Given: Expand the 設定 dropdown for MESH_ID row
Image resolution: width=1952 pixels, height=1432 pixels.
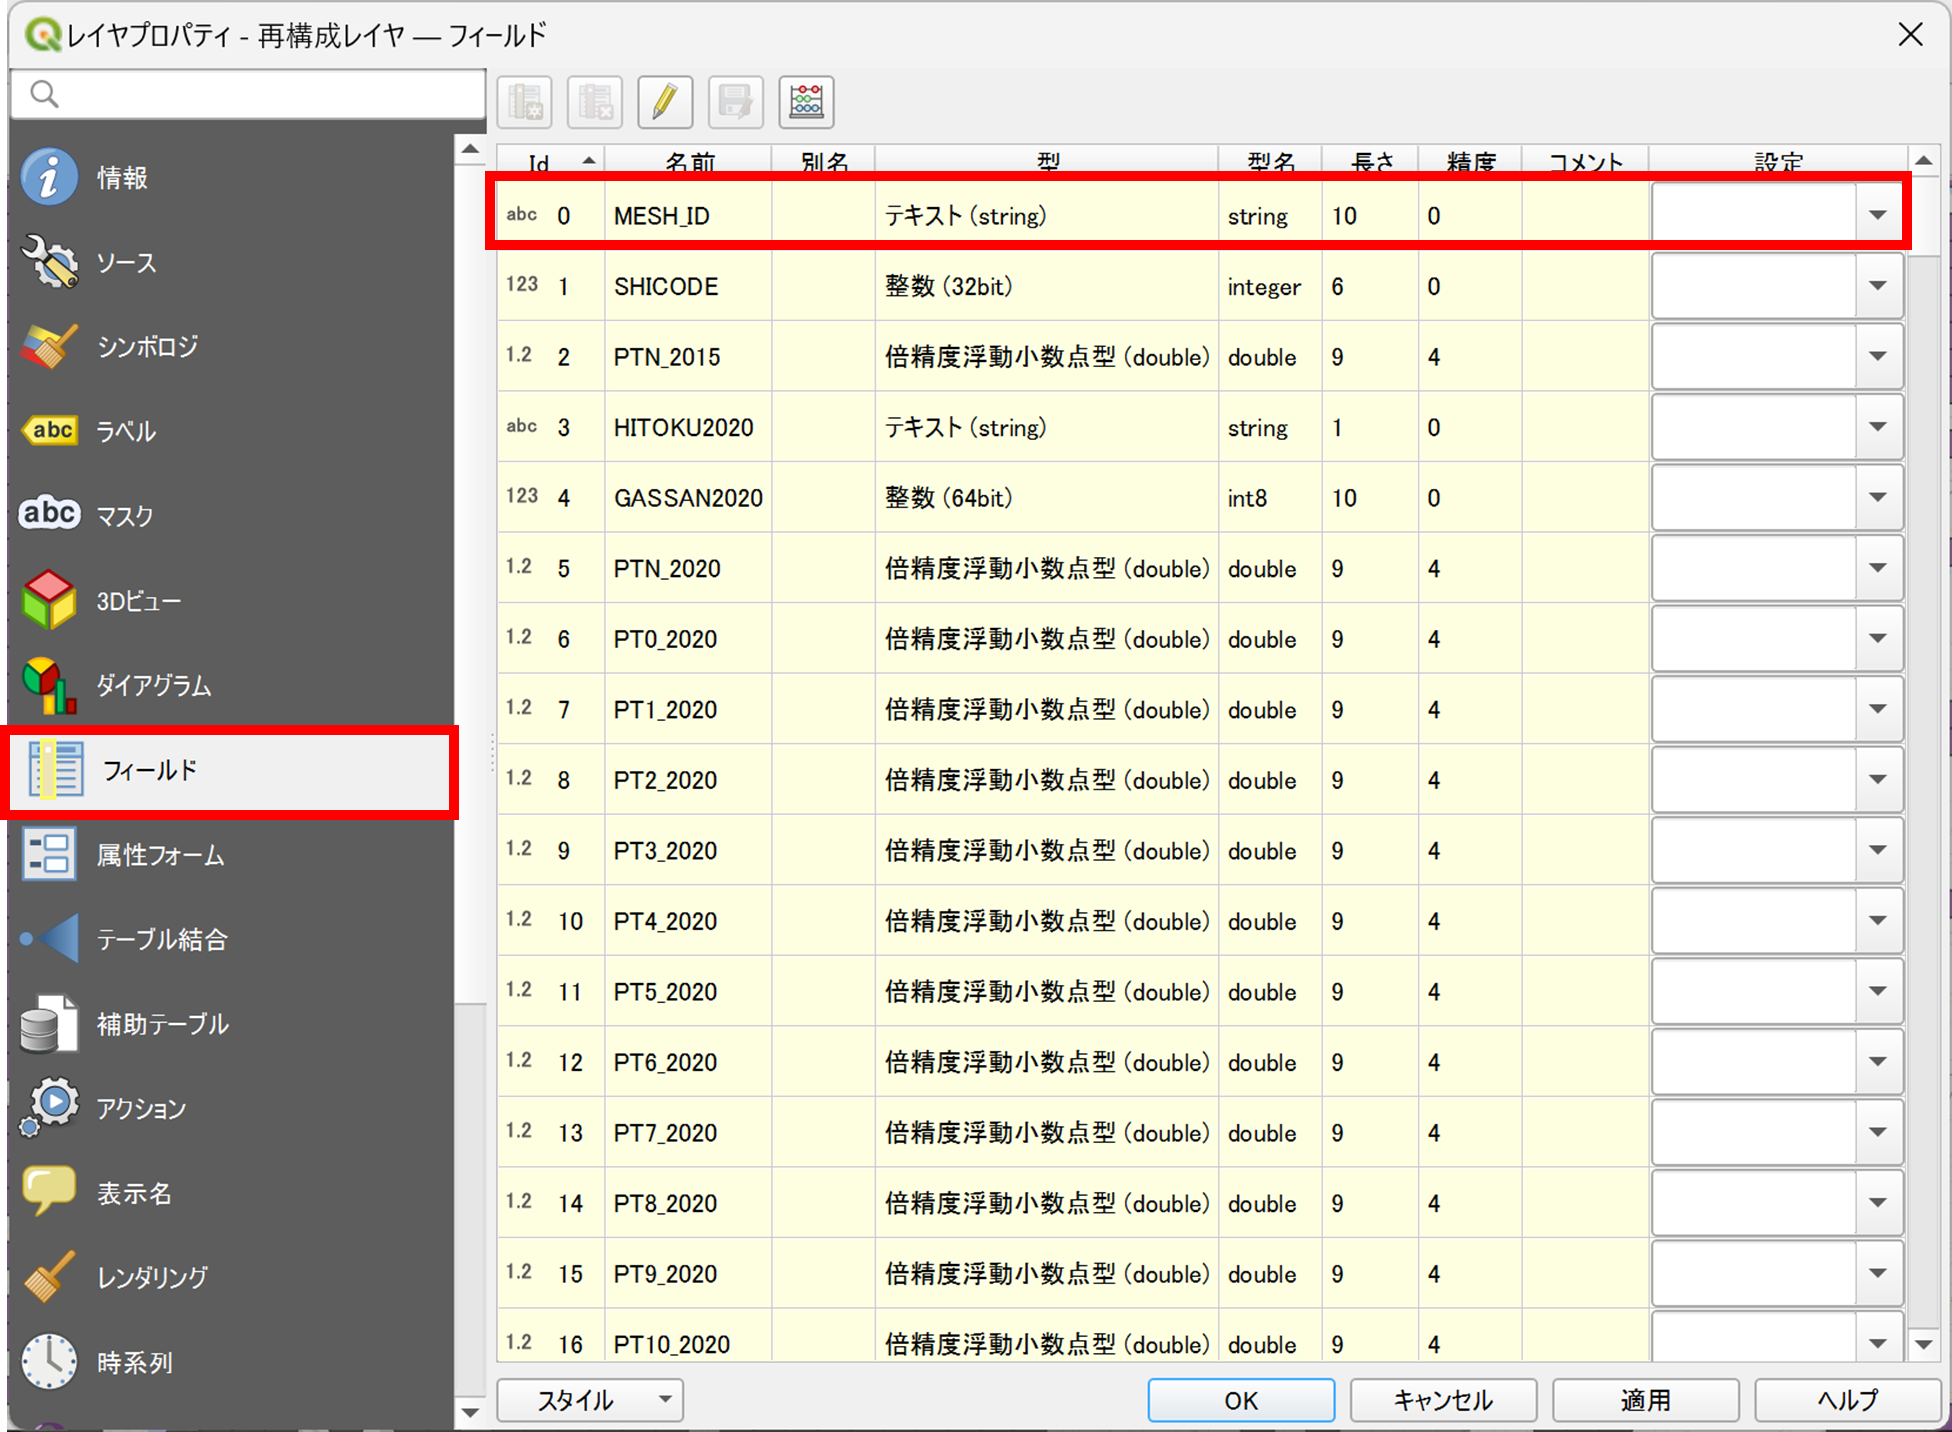Looking at the screenshot, I should (1877, 215).
